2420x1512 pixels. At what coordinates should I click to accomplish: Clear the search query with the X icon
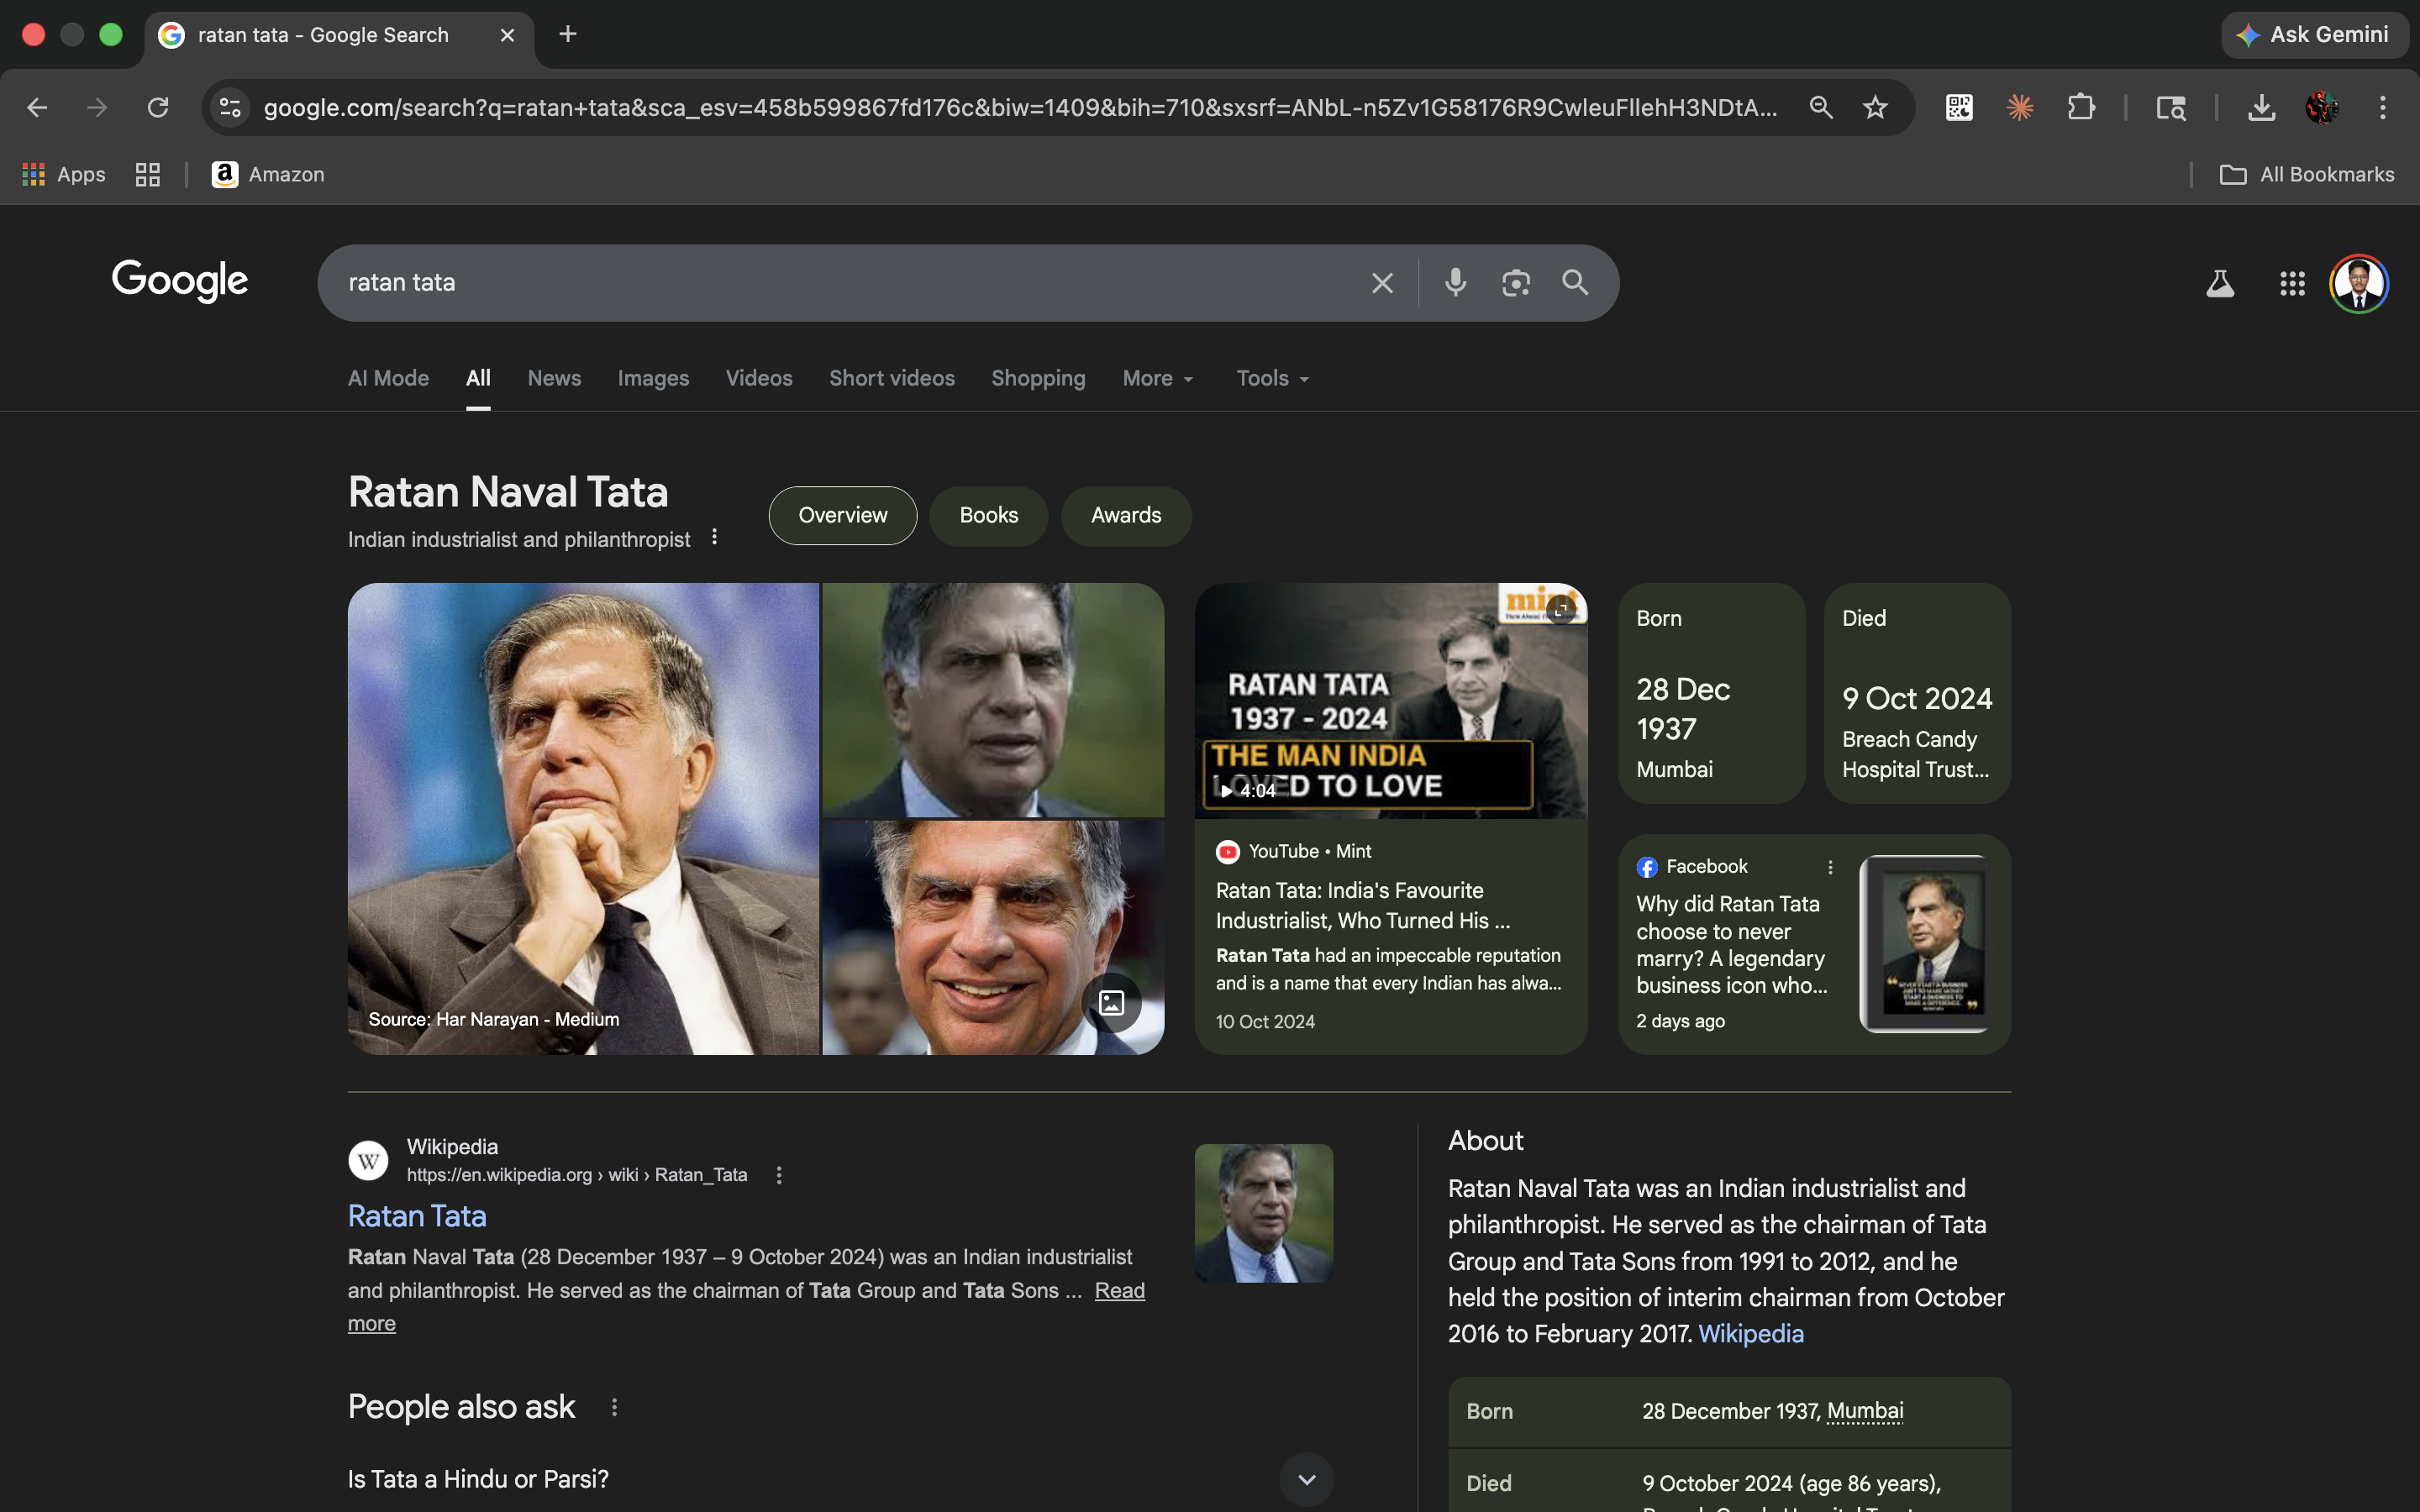[1382, 283]
